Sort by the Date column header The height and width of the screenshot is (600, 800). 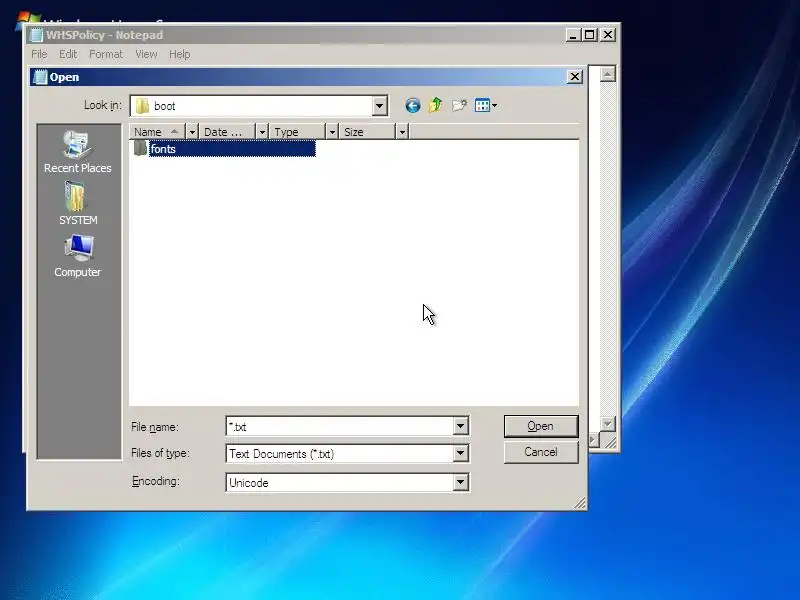click(227, 132)
